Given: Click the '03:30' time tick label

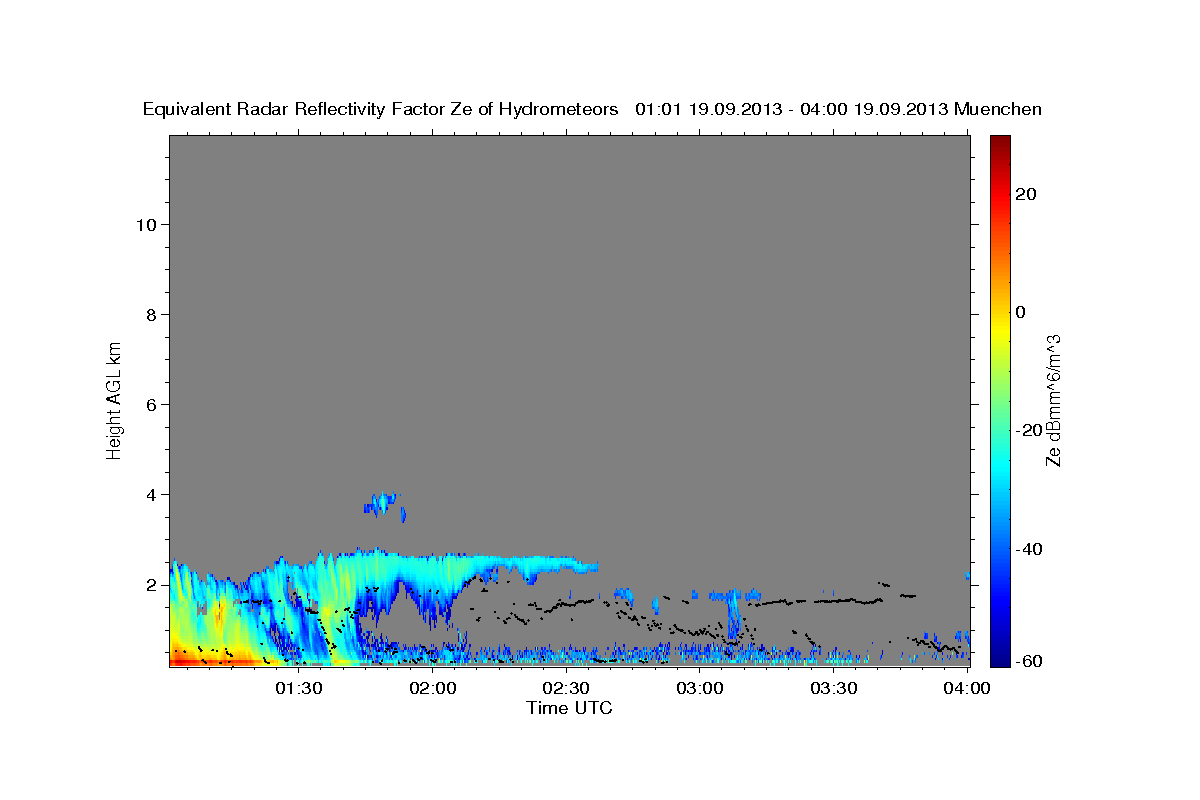Looking at the screenshot, I should point(834,689).
